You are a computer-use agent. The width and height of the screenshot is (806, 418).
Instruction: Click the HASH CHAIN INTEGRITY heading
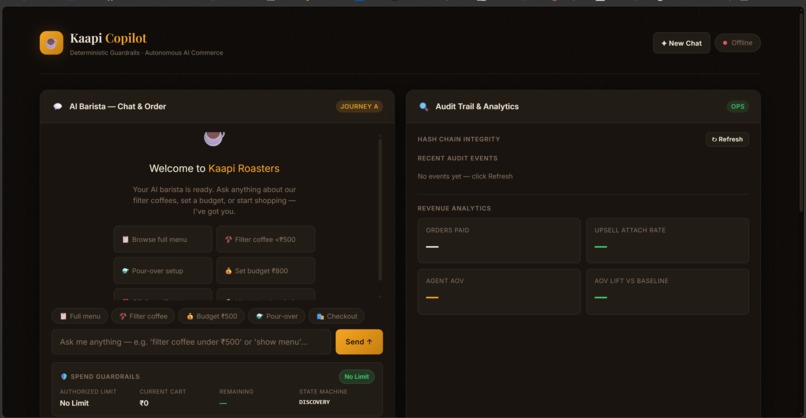pyautogui.click(x=459, y=139)
